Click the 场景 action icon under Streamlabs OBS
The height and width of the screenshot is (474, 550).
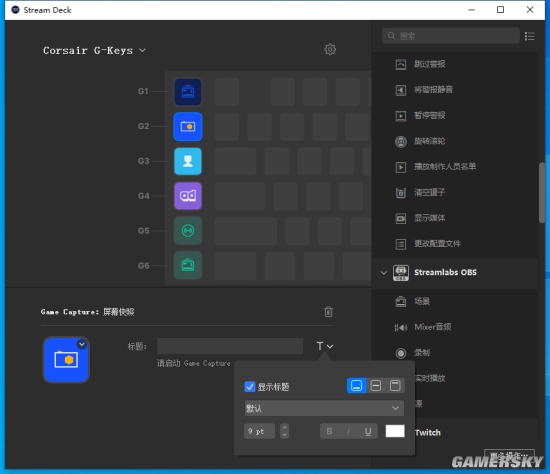click(x=401, y=301)
